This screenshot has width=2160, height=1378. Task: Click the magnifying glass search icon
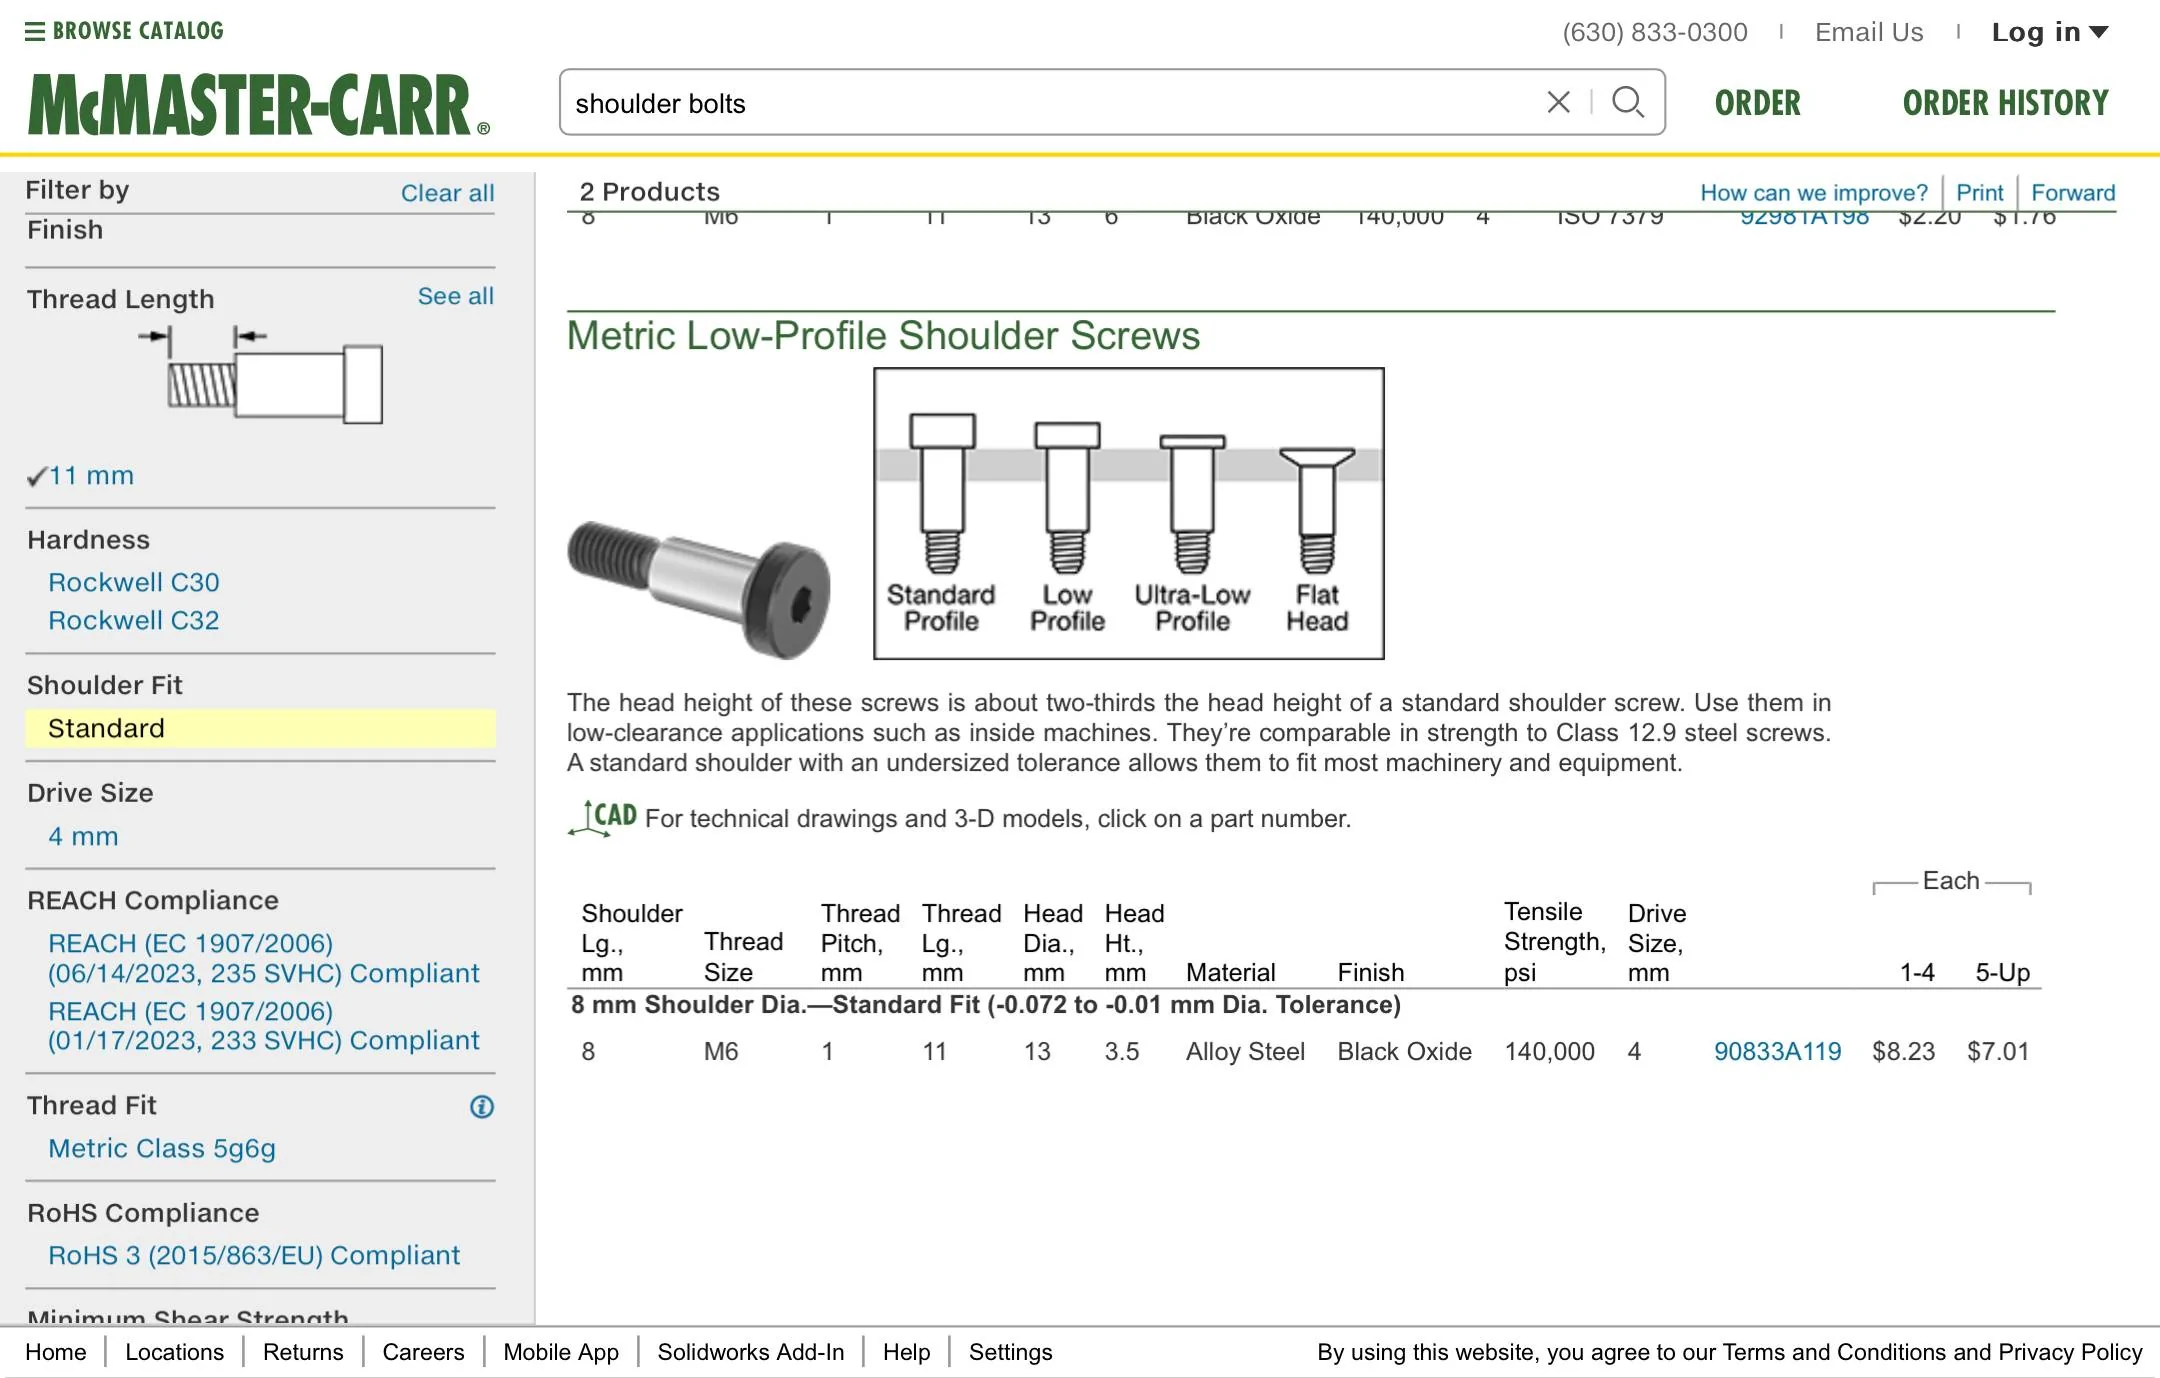tap(1628, 102)
